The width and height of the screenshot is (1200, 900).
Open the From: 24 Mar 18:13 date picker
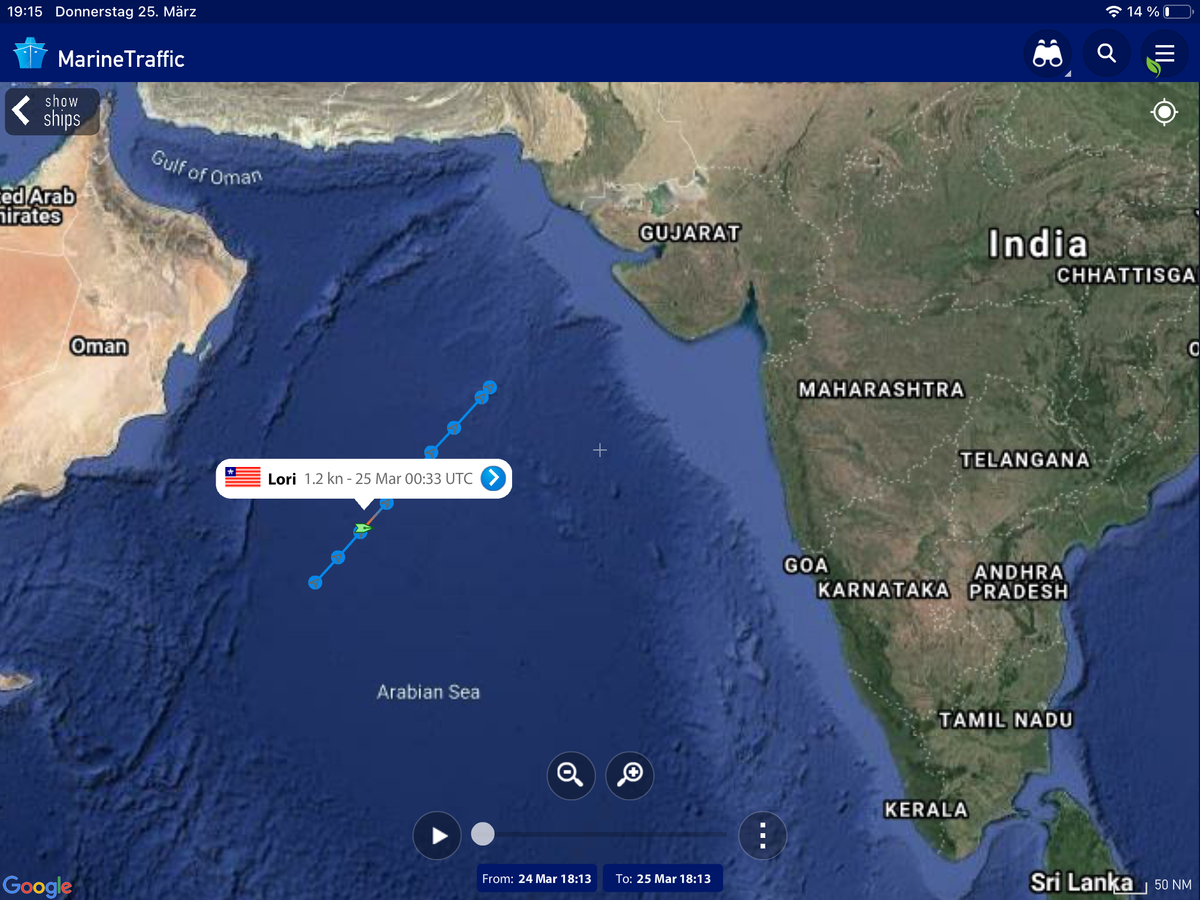pyautogui.click(x=537, y=879)
